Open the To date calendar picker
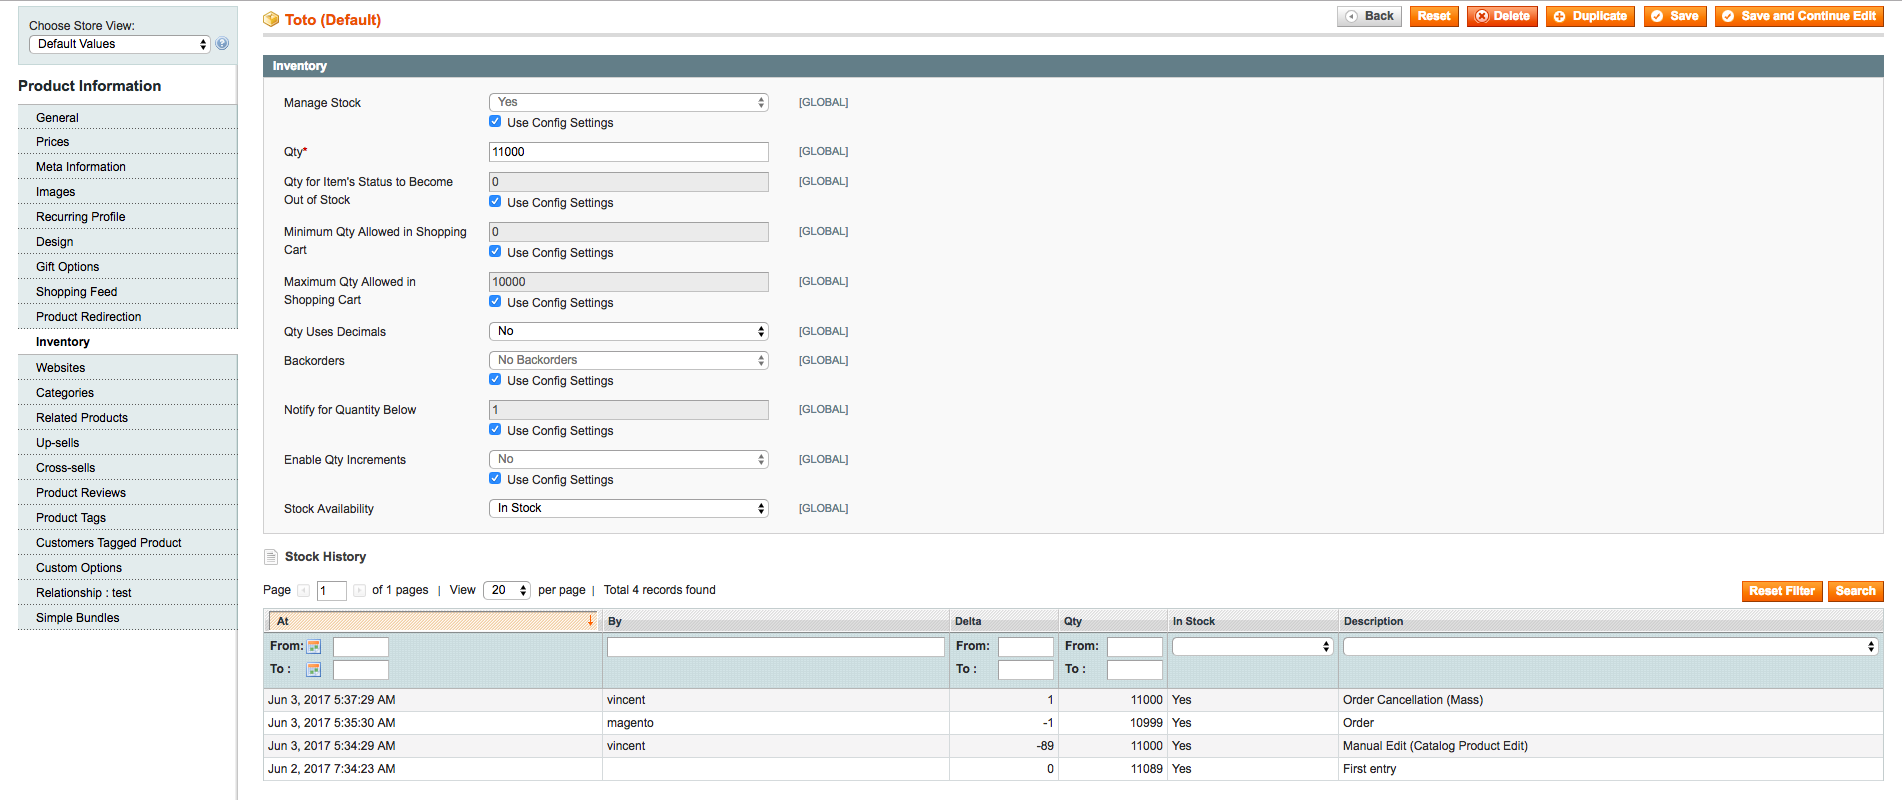Image resolution: width=1902 pixels, height=800 pixels. (314, 670)
